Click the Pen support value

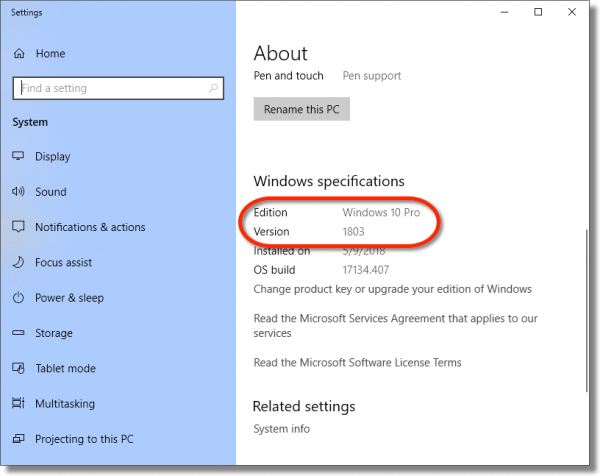pos(372,76)
